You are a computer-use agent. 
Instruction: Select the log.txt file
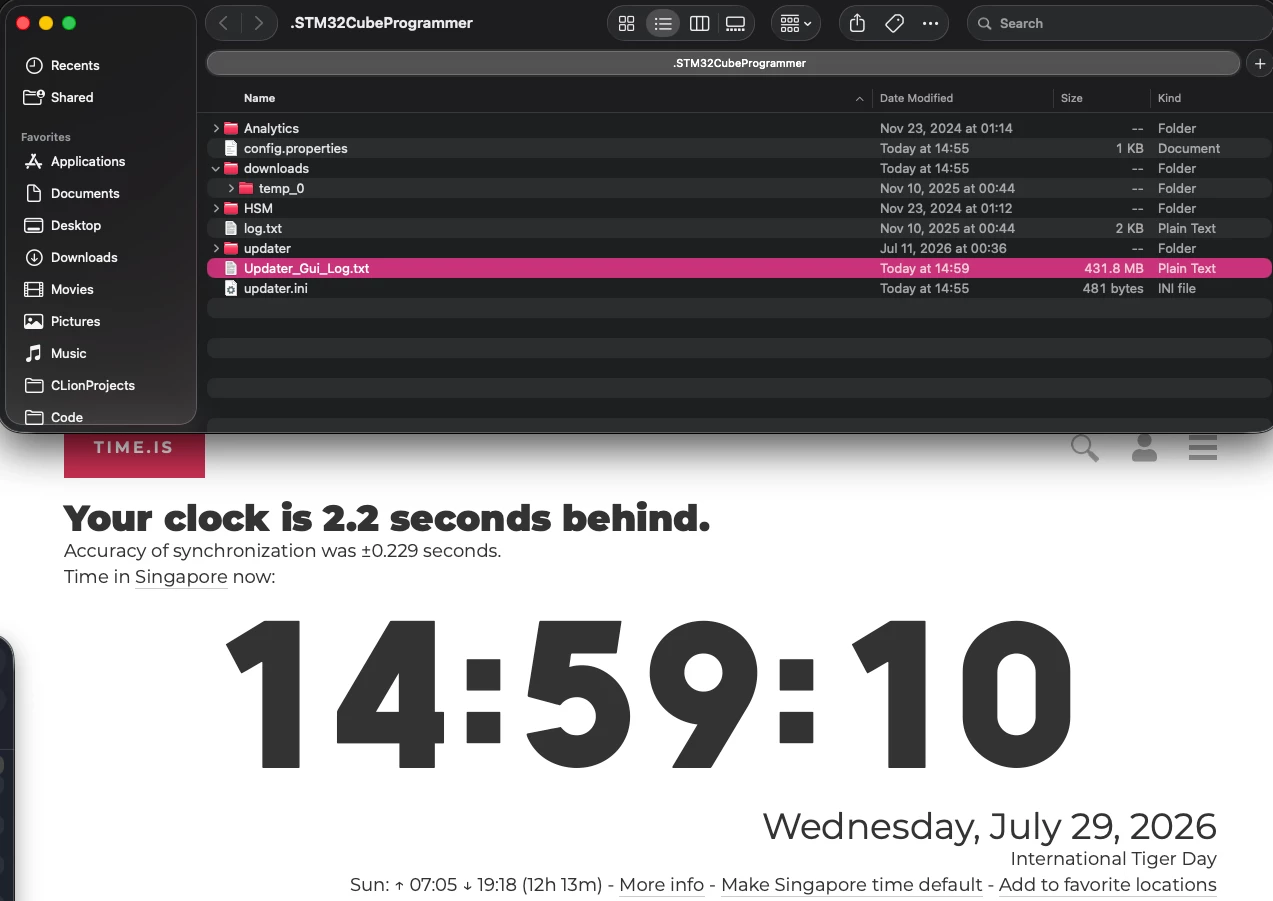pyautogui.click(x=739, y=228)
